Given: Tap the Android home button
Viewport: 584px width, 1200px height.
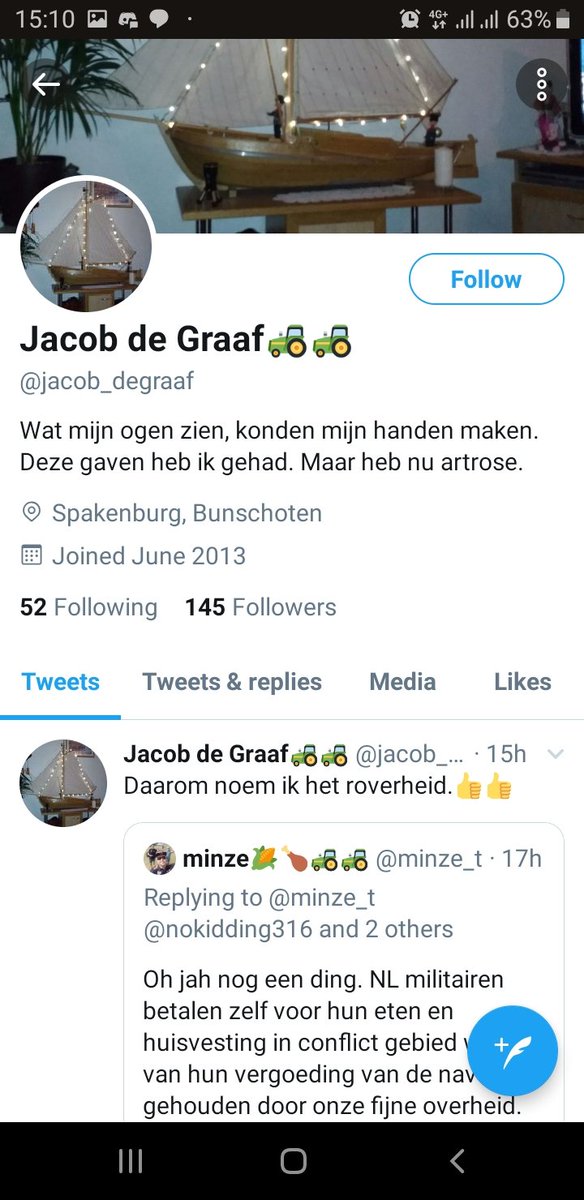Looking at the screenshot, I should [293, 1160].
